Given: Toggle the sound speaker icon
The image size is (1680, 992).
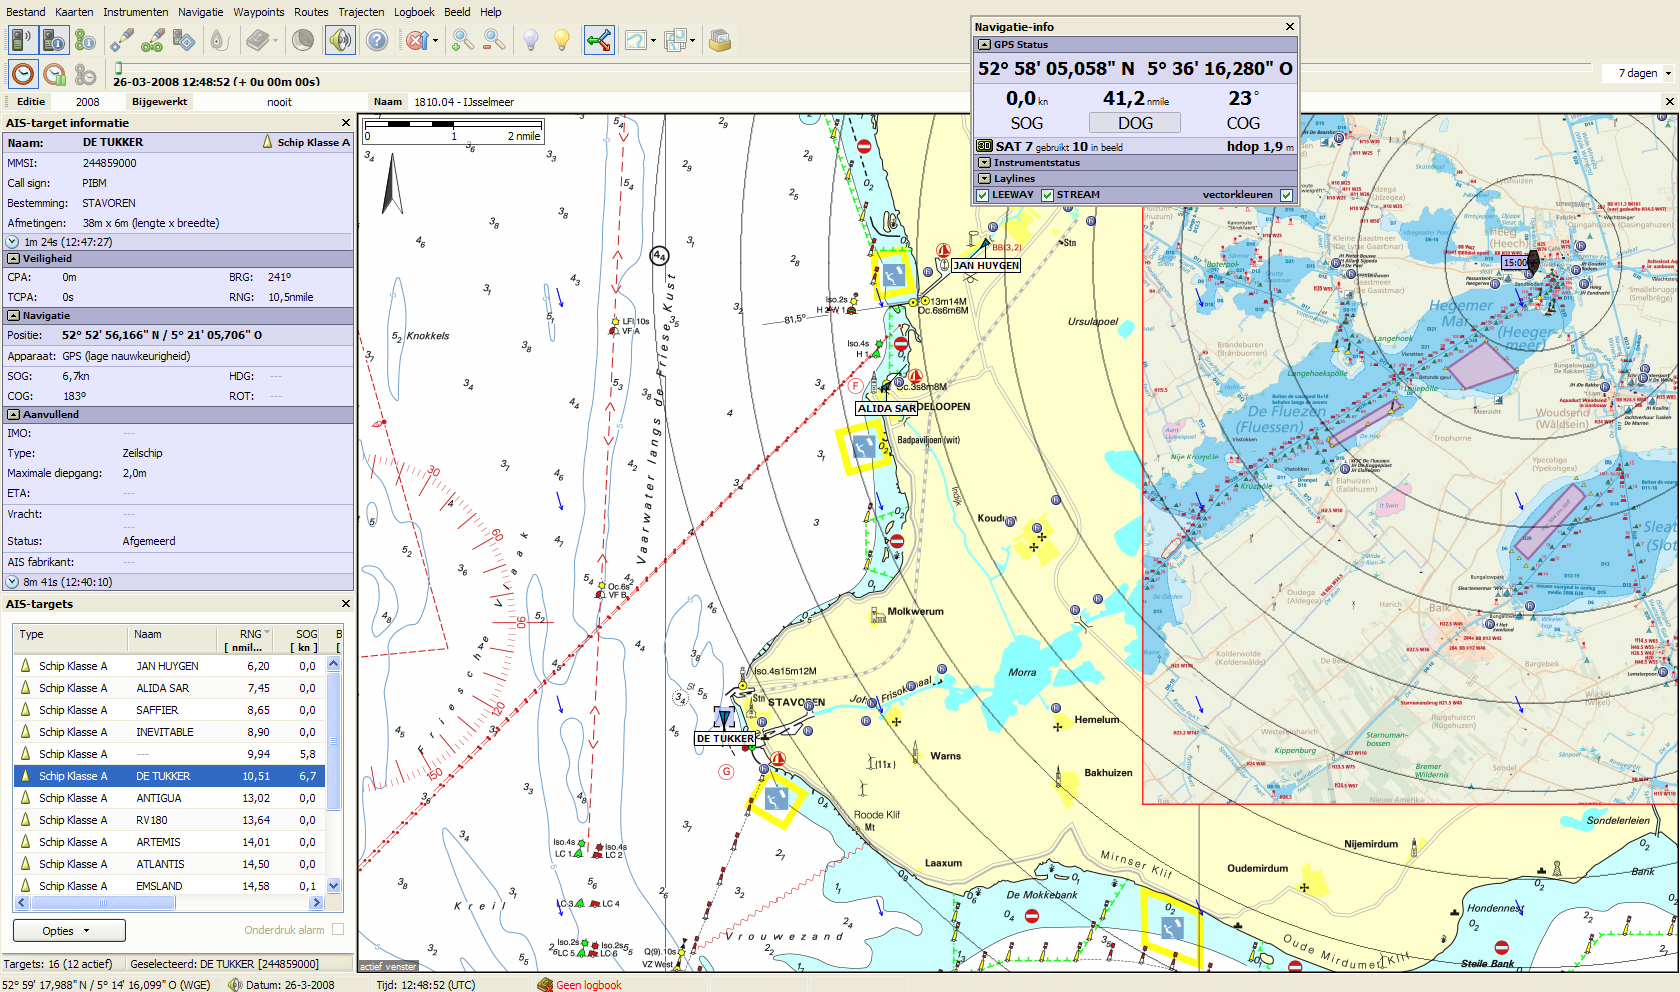Looking at the screenshot, I should [x=340, y=40].
